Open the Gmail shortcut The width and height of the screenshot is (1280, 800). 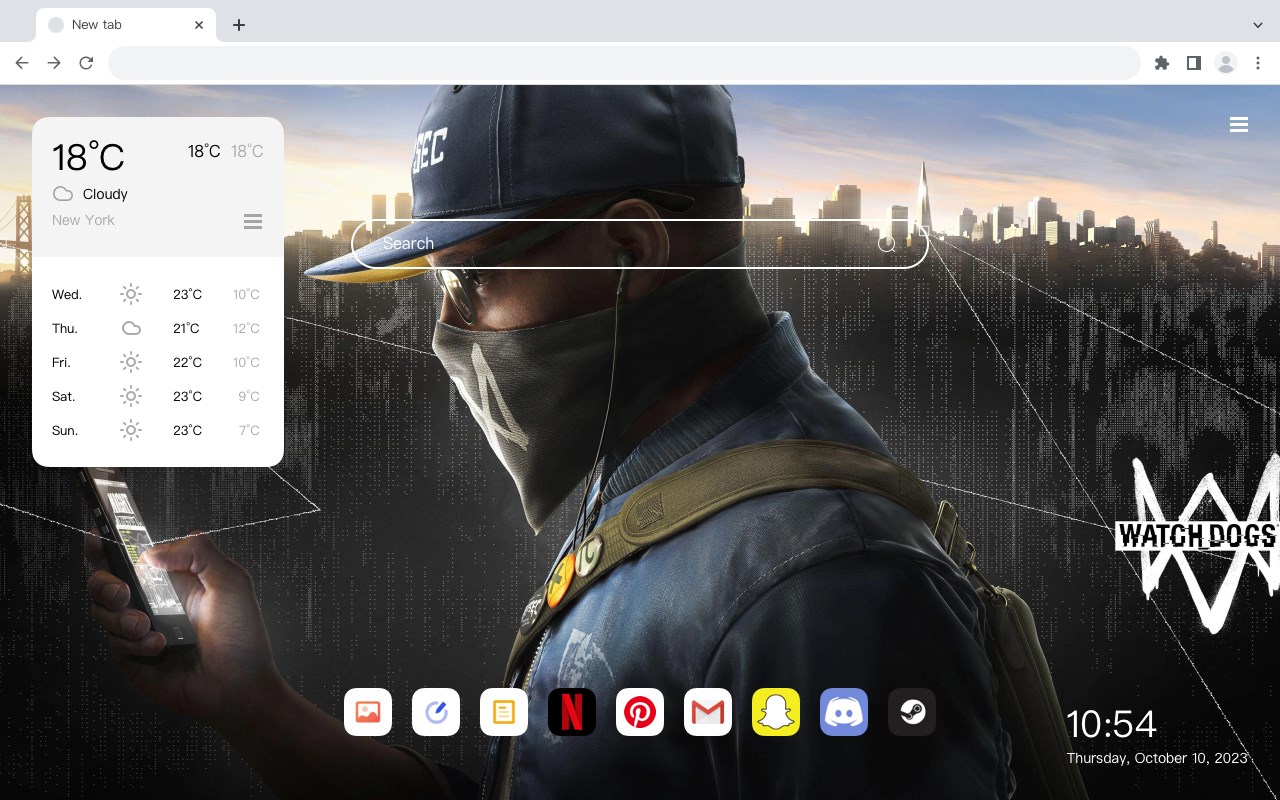click(x=708, y=712)
